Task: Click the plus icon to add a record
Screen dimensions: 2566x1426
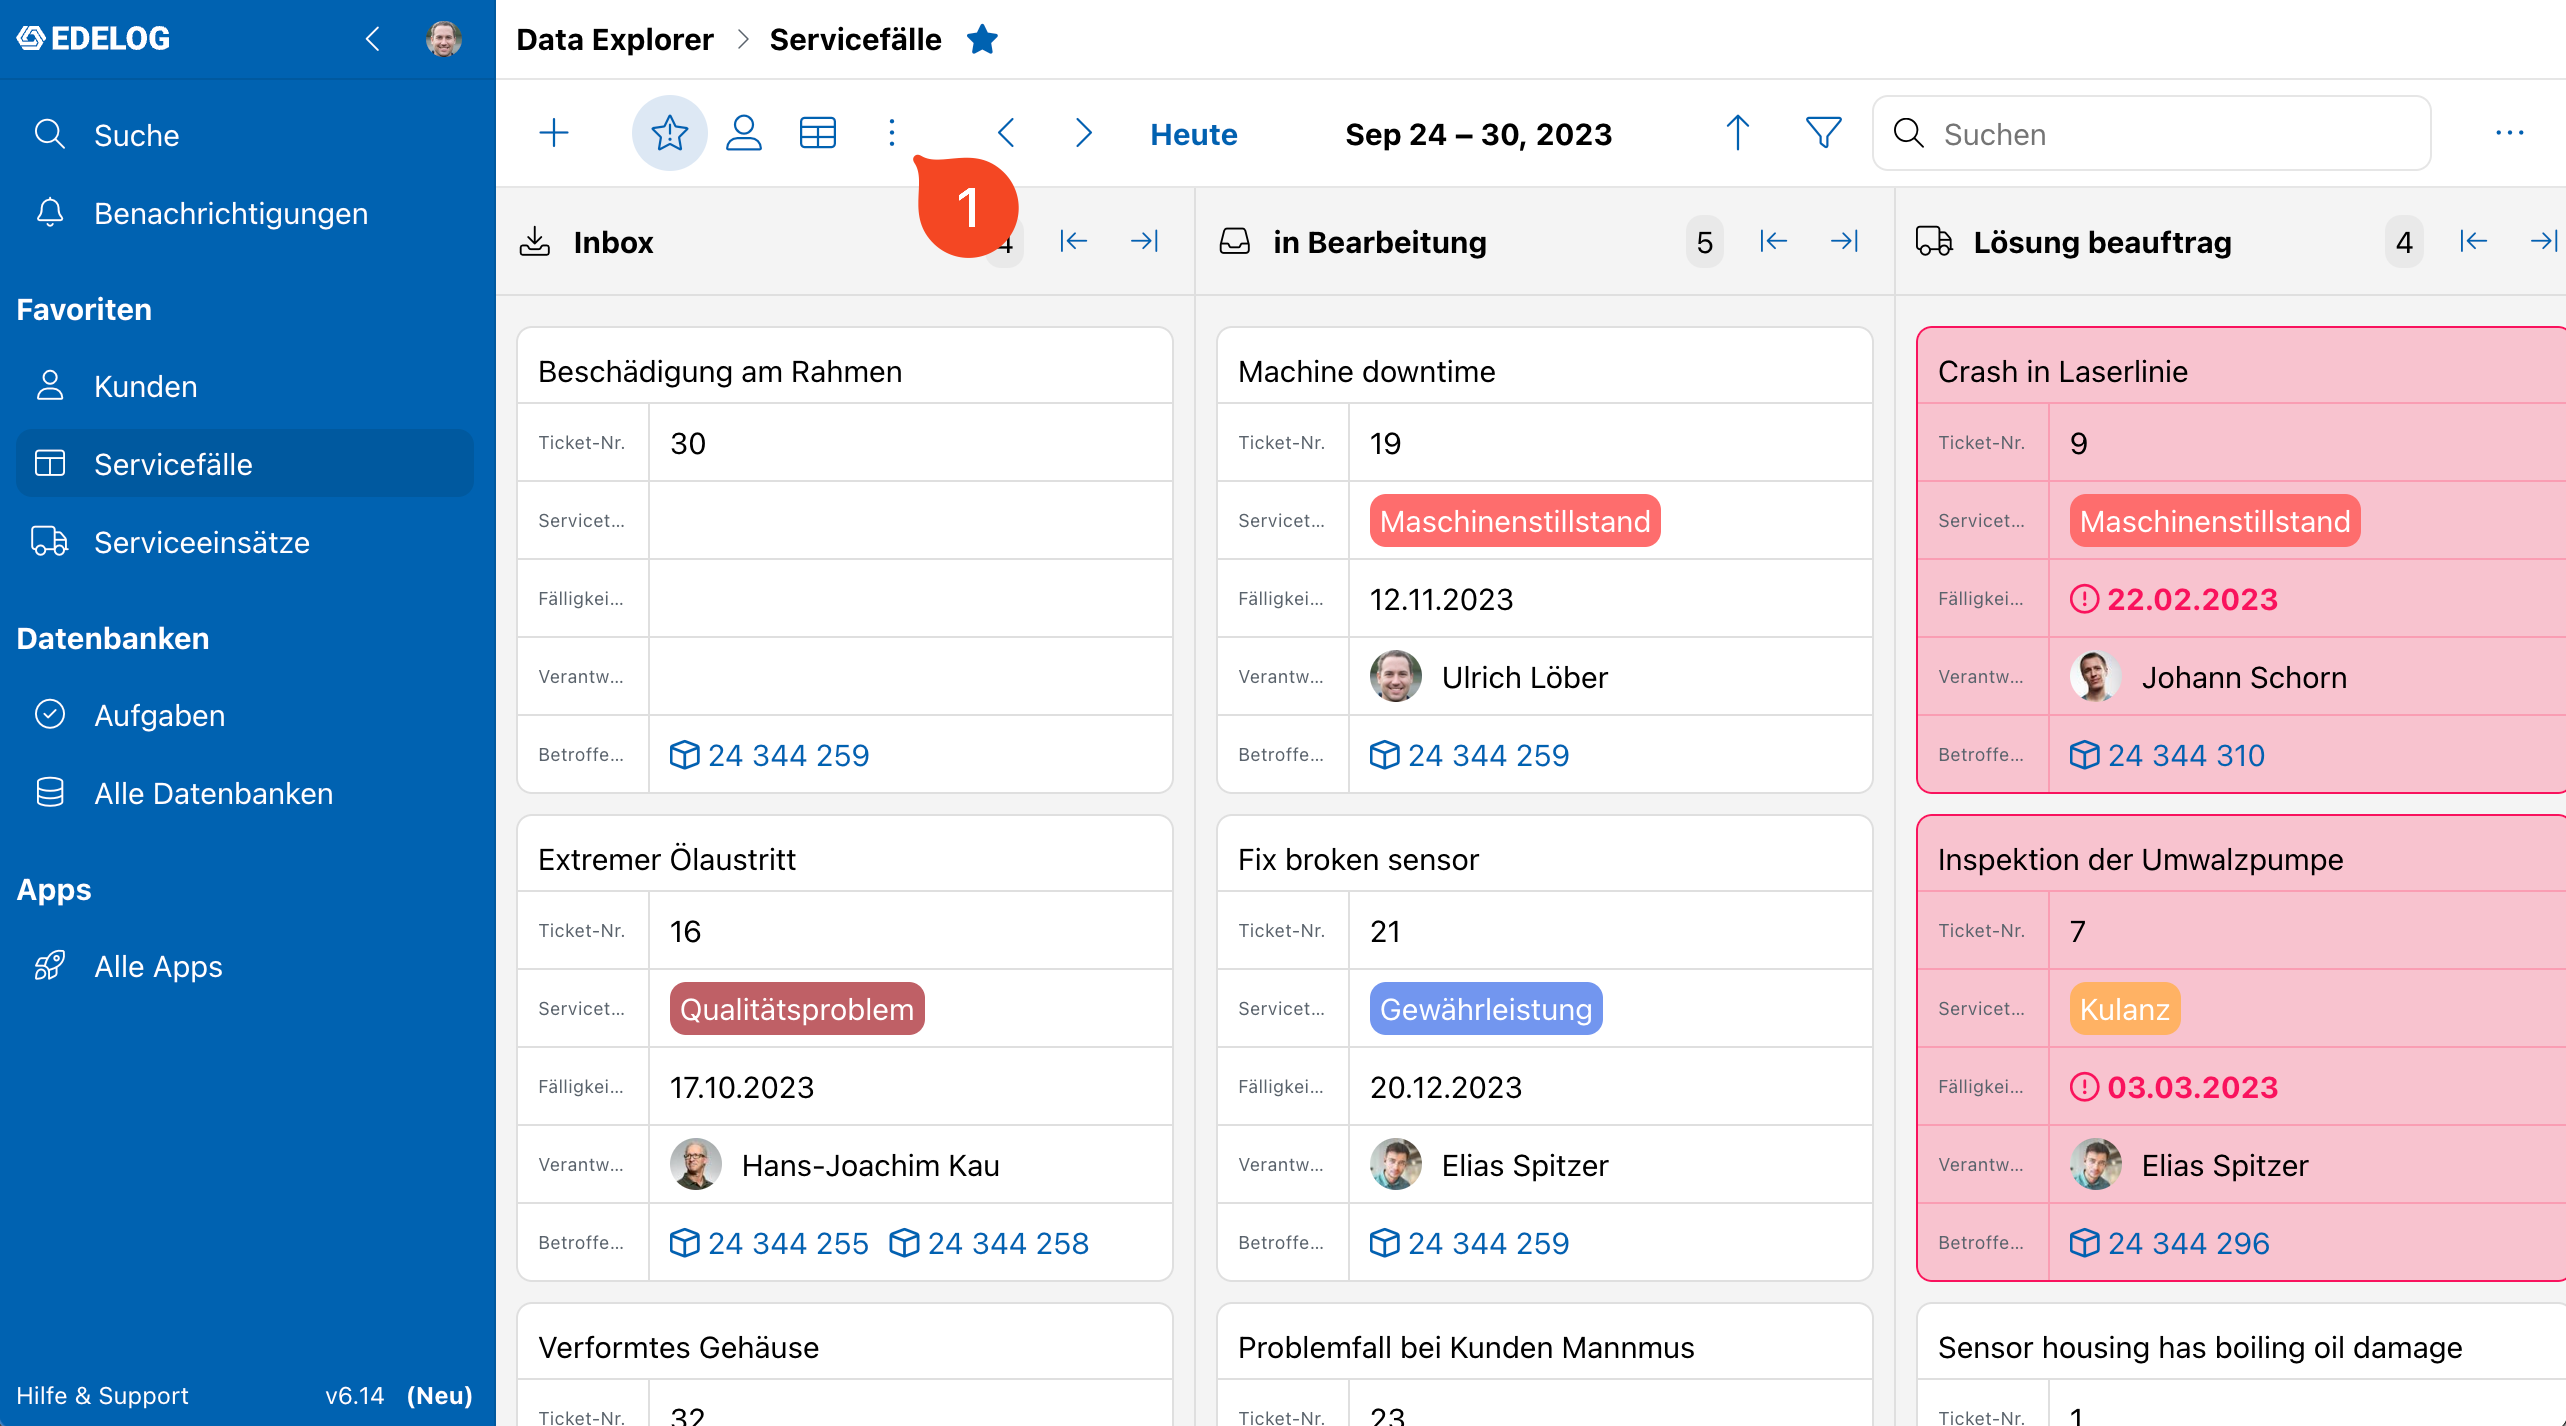Action: coord(553,133)
